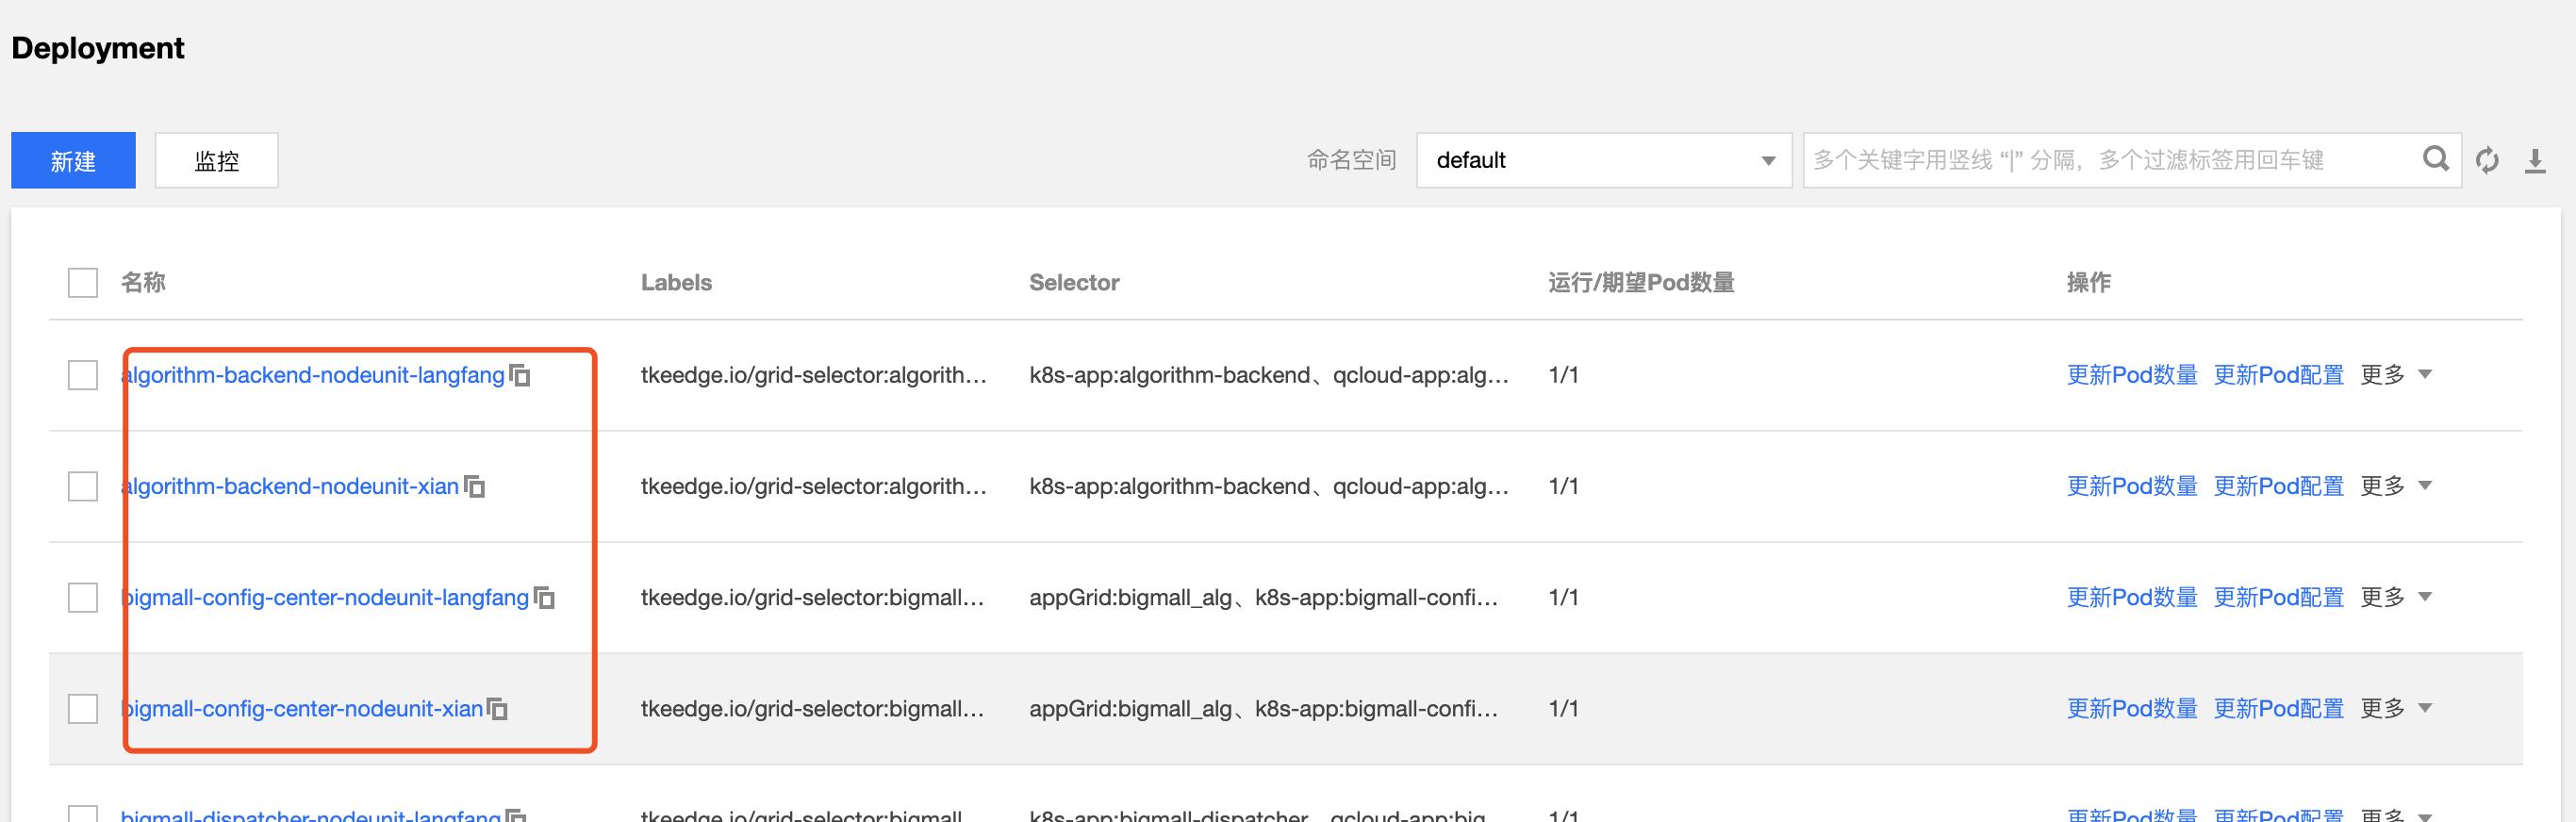
Task: Click the 名称 column header
Action: click(143, 282)
